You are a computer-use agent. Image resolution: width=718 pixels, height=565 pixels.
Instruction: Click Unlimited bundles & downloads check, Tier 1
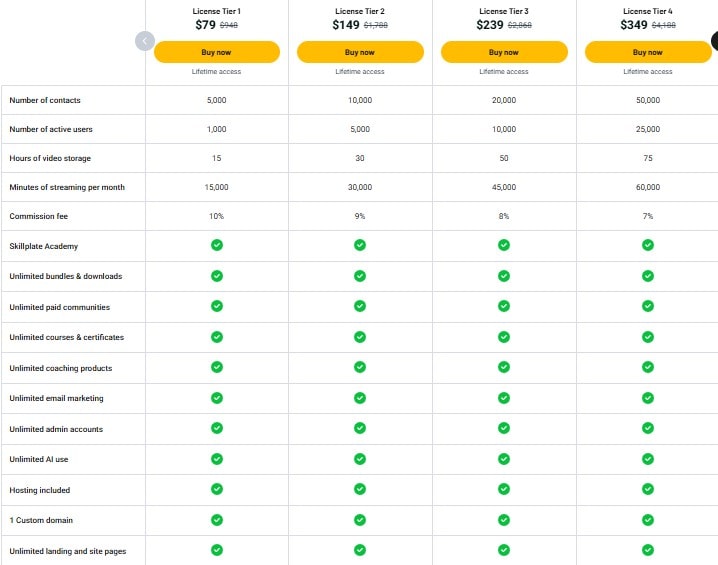217,276
